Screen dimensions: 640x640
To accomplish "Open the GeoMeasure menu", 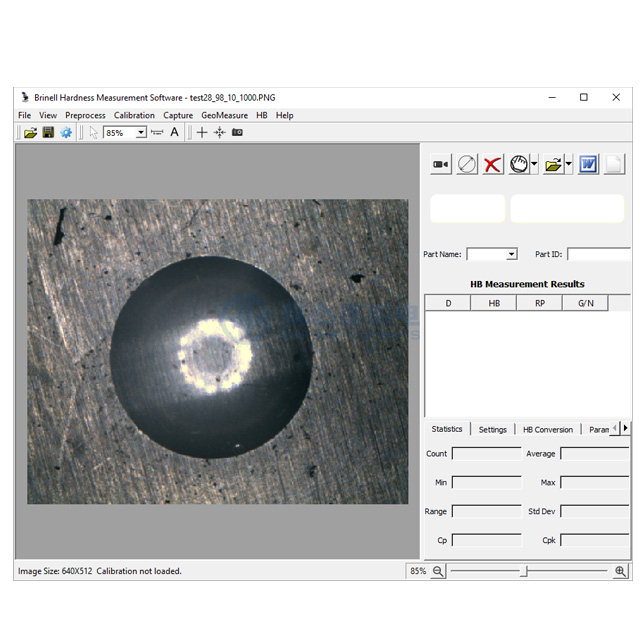I will coord(225,115).
